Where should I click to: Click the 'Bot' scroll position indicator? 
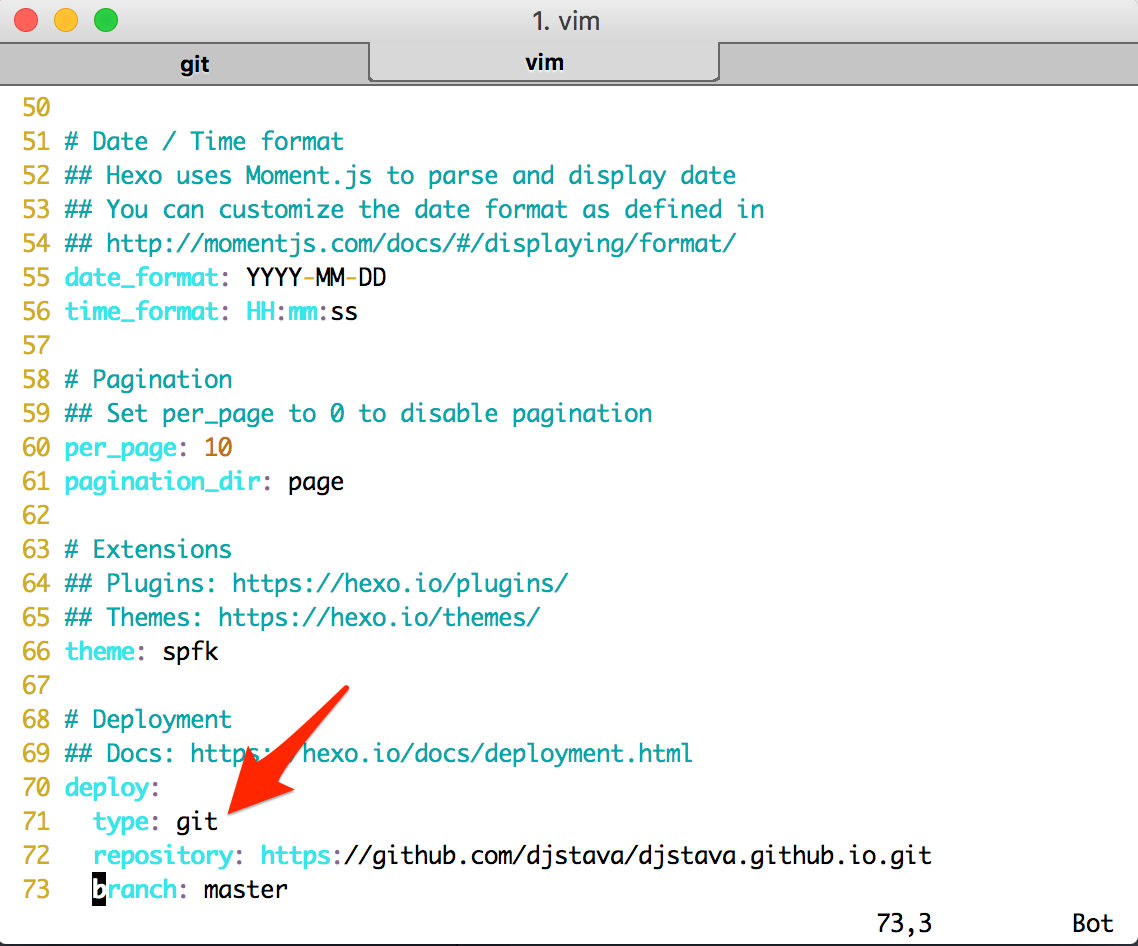coord(1092,923)
